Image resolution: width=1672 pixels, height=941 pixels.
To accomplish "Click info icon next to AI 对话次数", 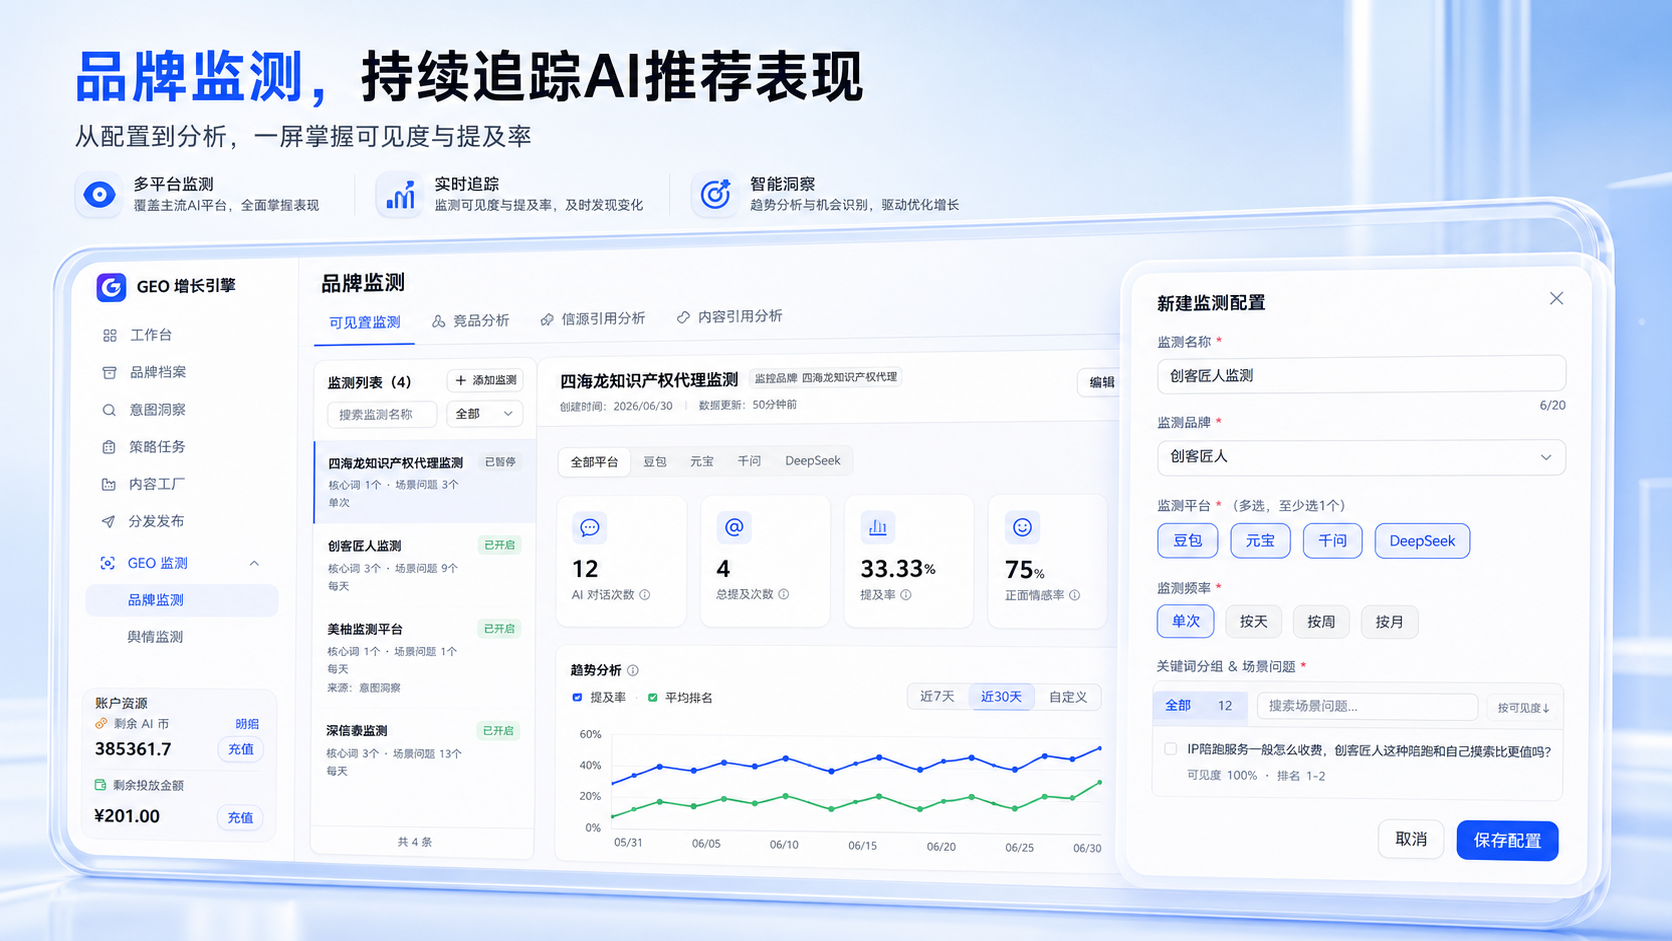I will pyautogui.click(x=645, y=595).
